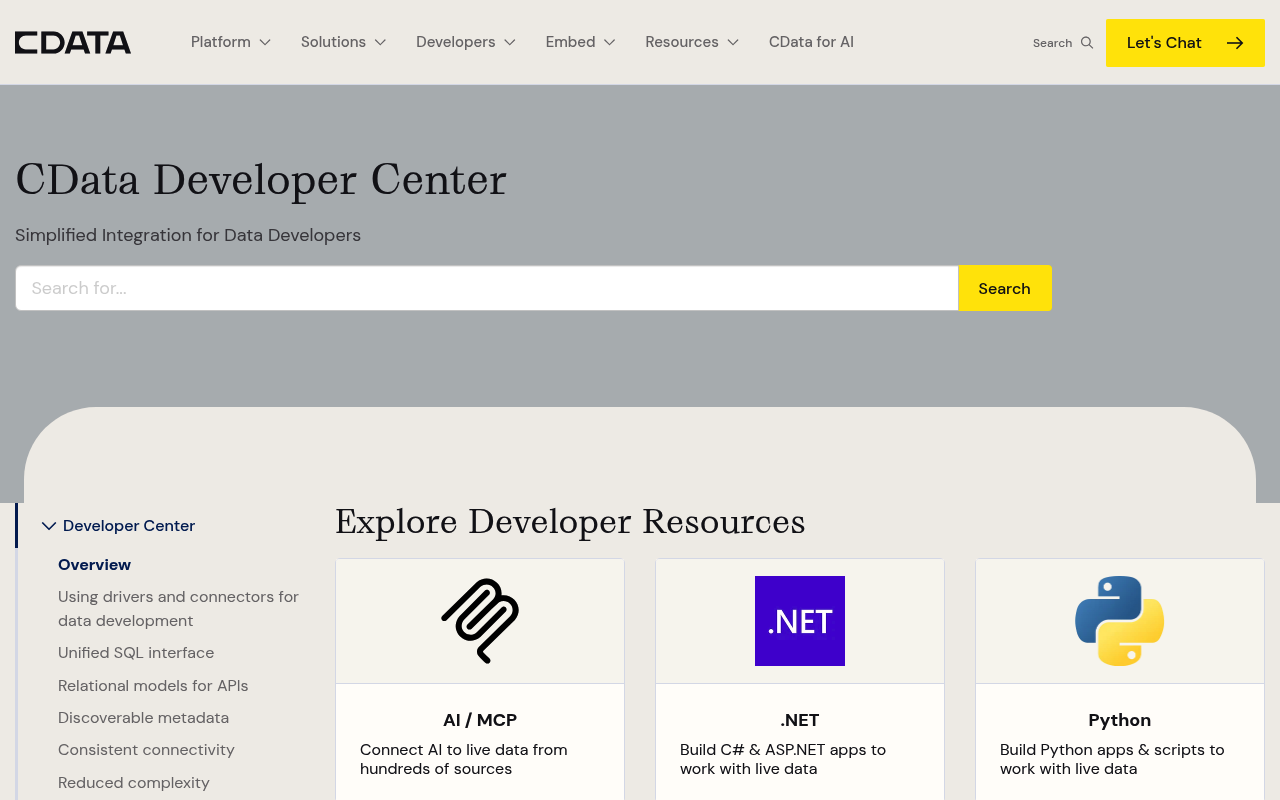Open the Developers menu
Viewport: 1280px width, 800px height.
tap(456, 42)
